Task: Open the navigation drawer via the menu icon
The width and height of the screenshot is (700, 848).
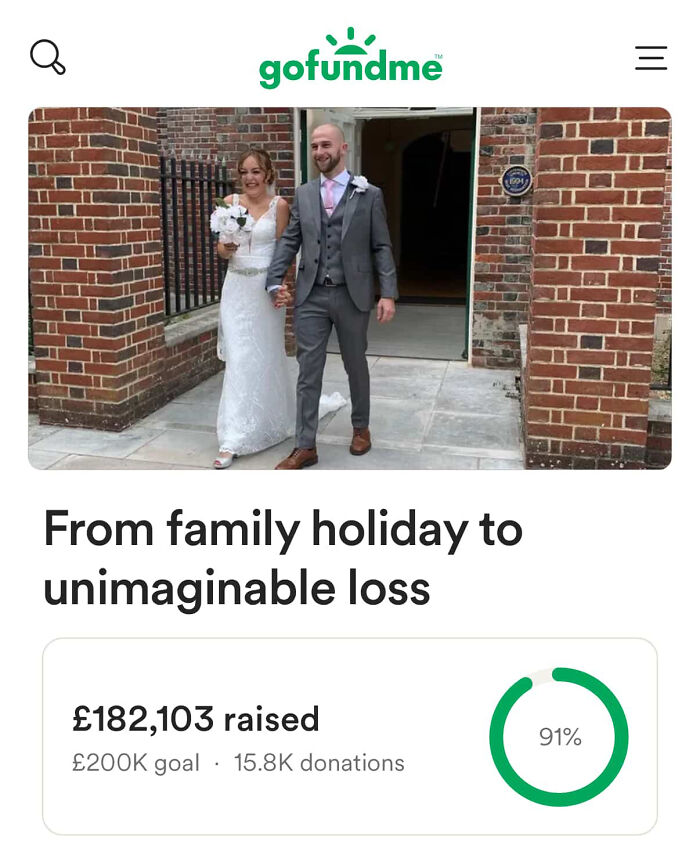Action: pos(651,58)
